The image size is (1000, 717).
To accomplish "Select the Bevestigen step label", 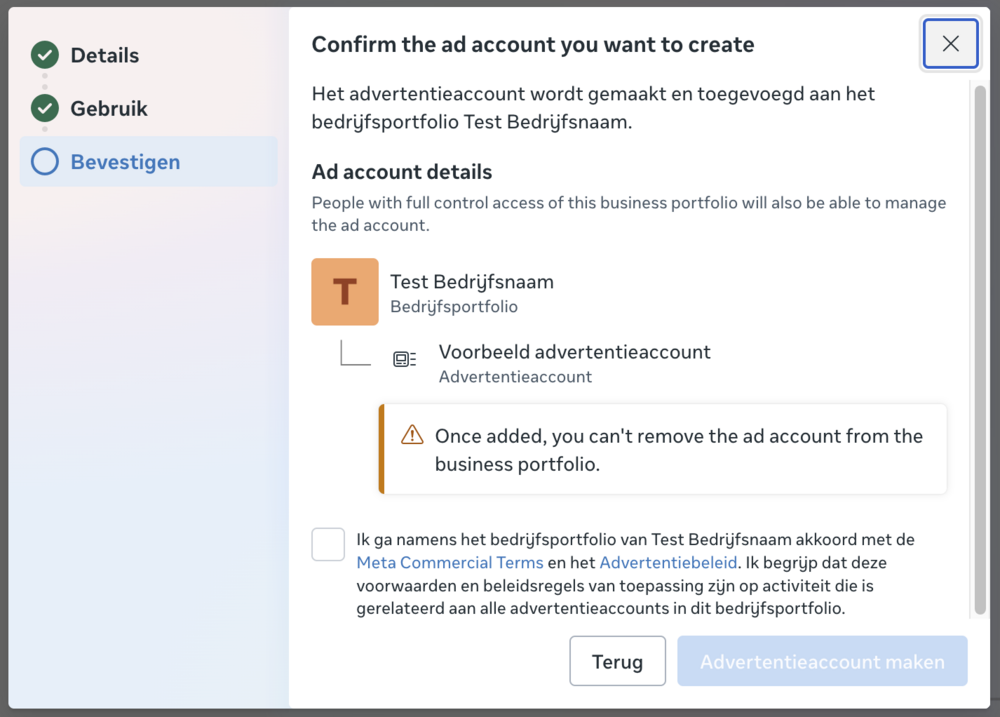I will coord(125,162).
